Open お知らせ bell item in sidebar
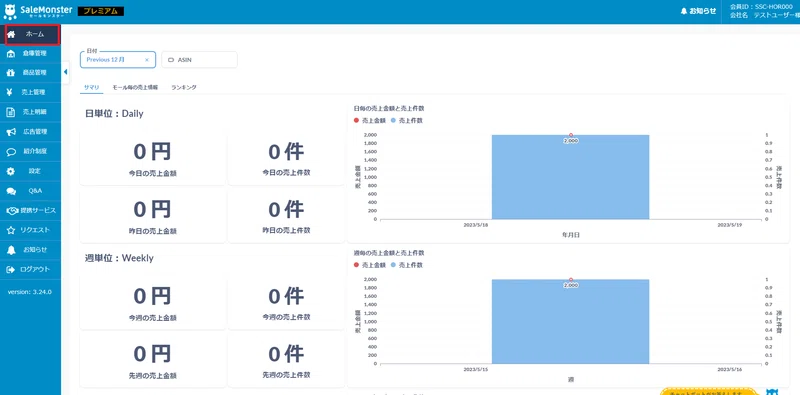 [x=31, y=250]
